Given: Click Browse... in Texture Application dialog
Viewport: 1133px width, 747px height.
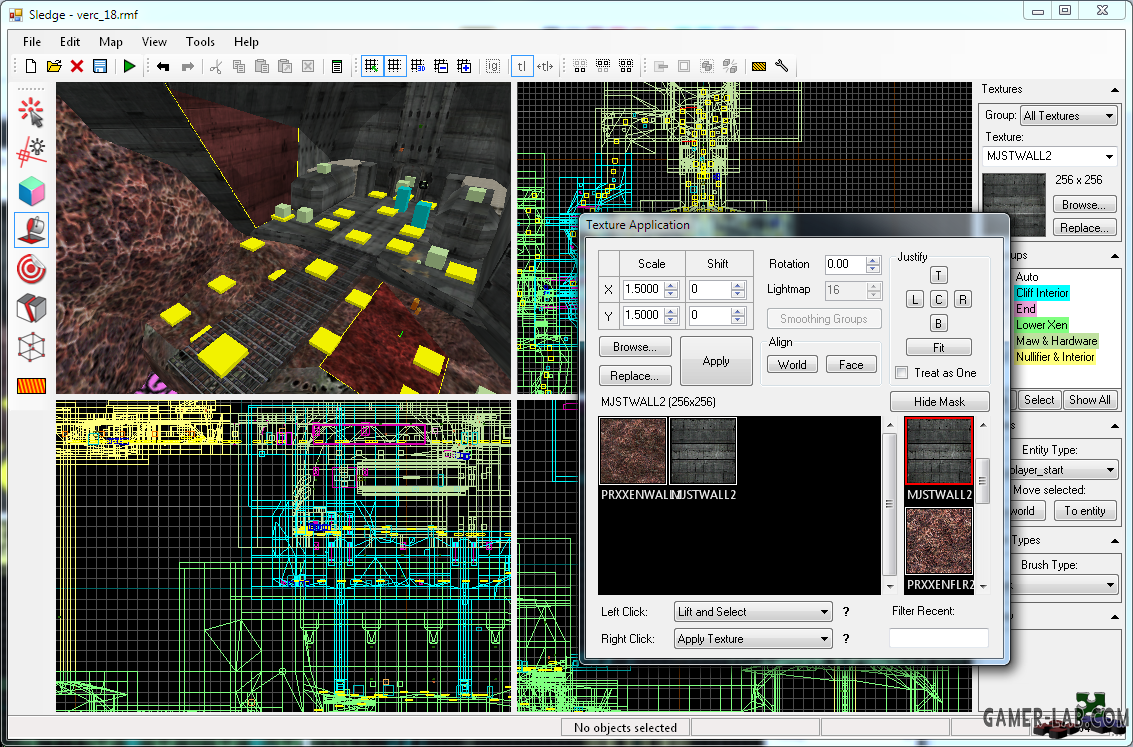Looking at the screenshot, I should pyautogui.click(x=635, y=347).
